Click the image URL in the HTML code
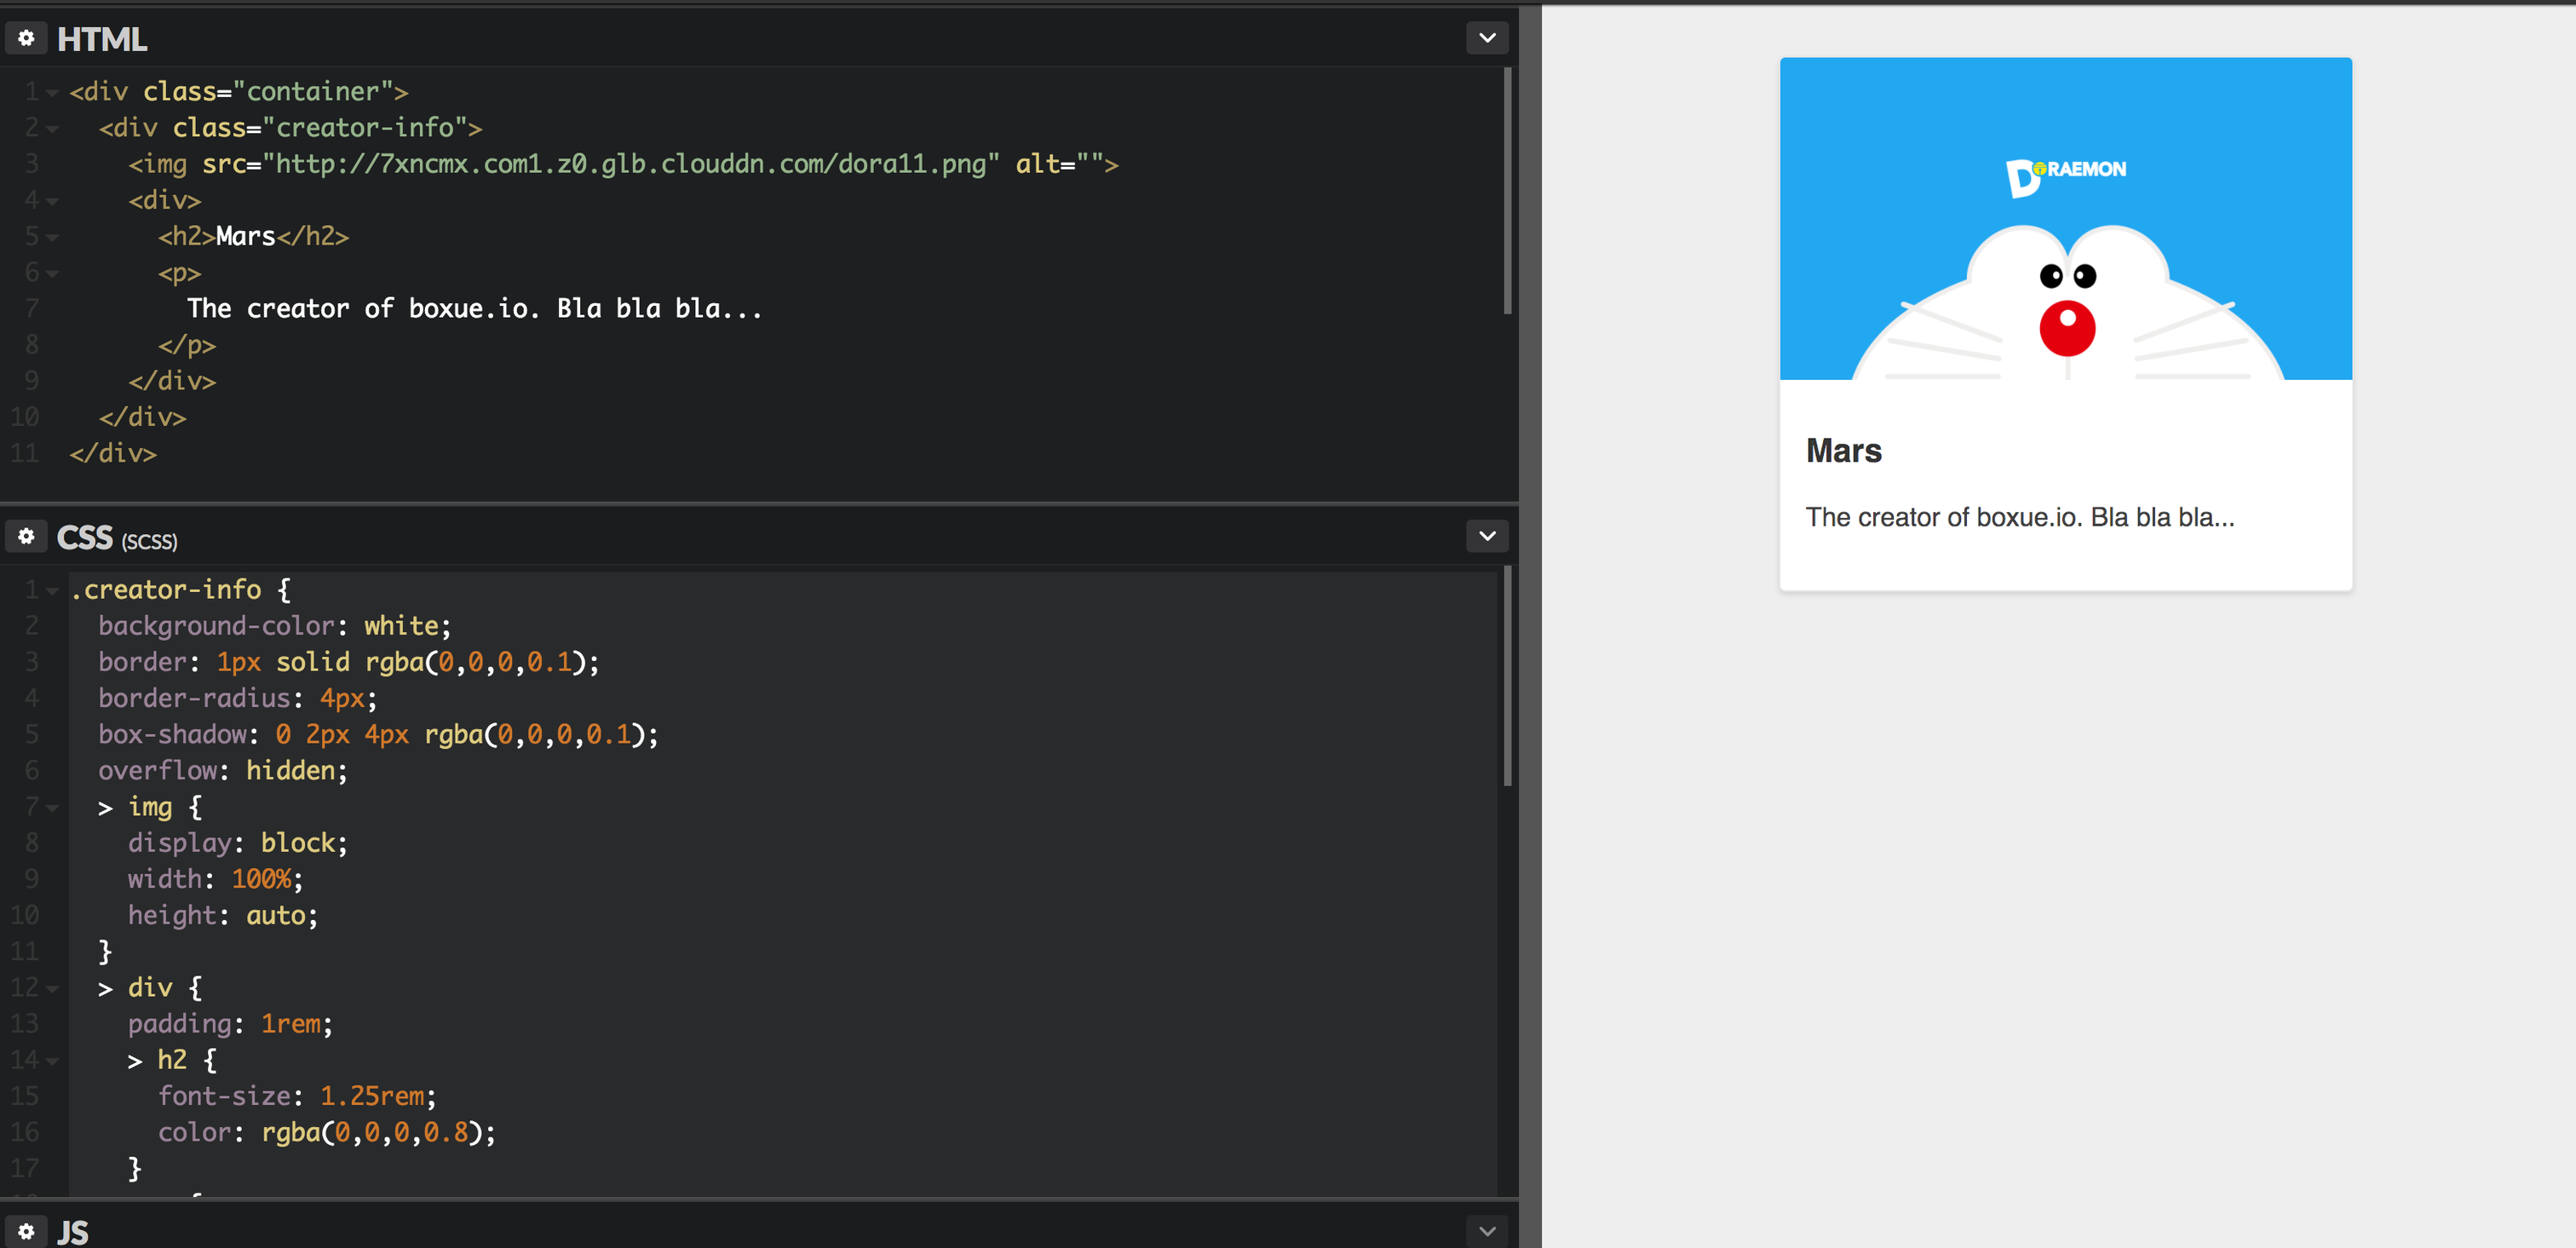Screen dimensions: 2576x1248 630,164
